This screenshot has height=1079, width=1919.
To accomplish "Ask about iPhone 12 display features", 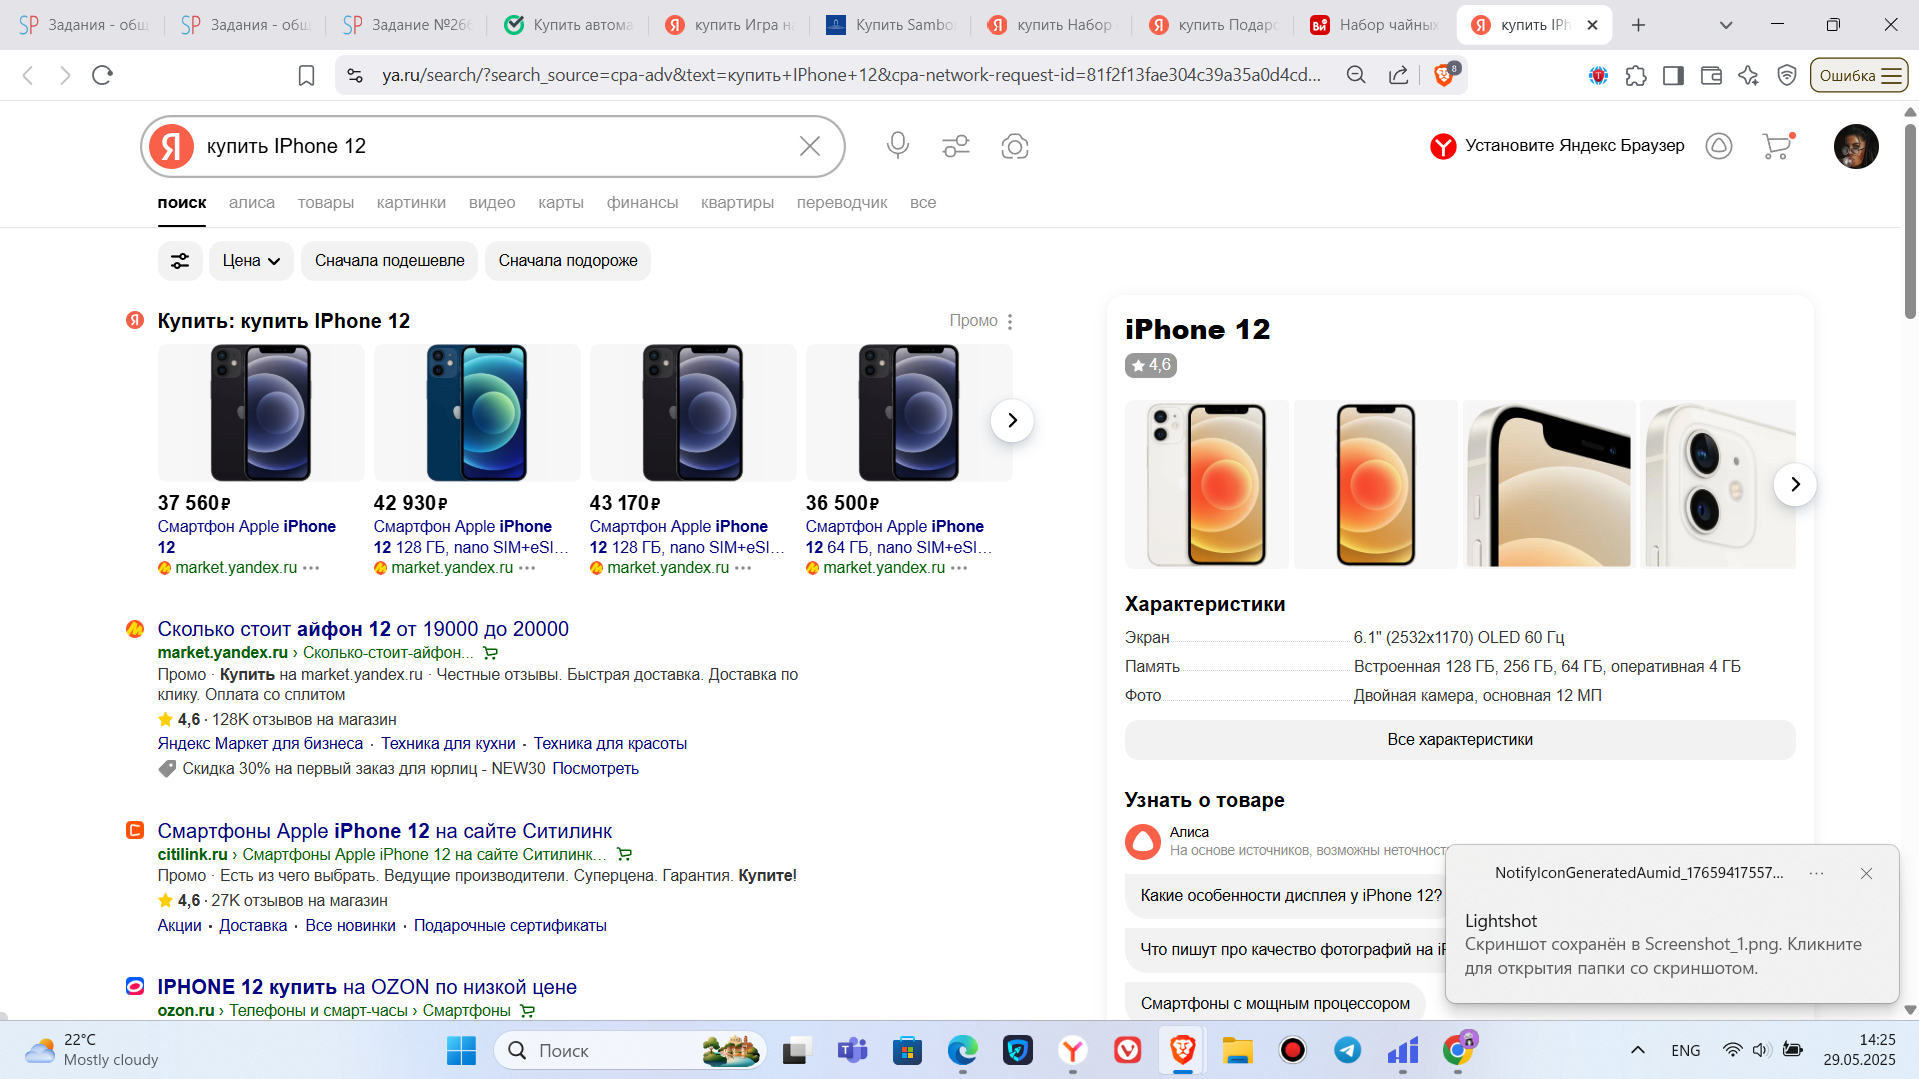I will coord(1290,896).
